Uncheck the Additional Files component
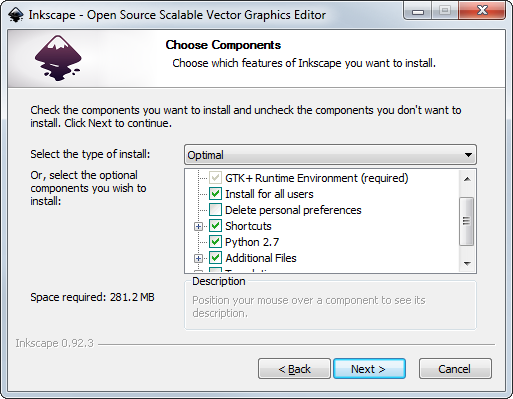 [215, 258]
